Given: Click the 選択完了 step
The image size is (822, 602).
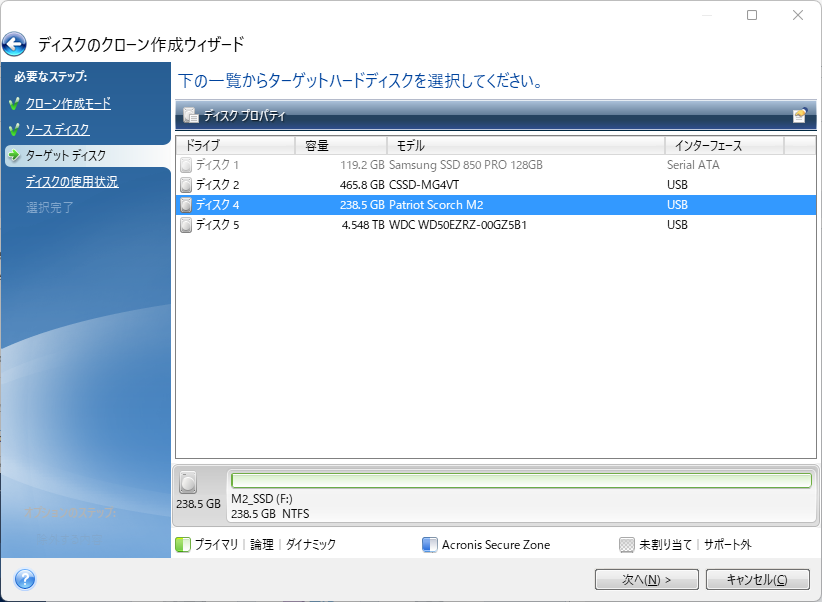Looking at the screenshot, I should pyautogui.click(x=50, y=208).
